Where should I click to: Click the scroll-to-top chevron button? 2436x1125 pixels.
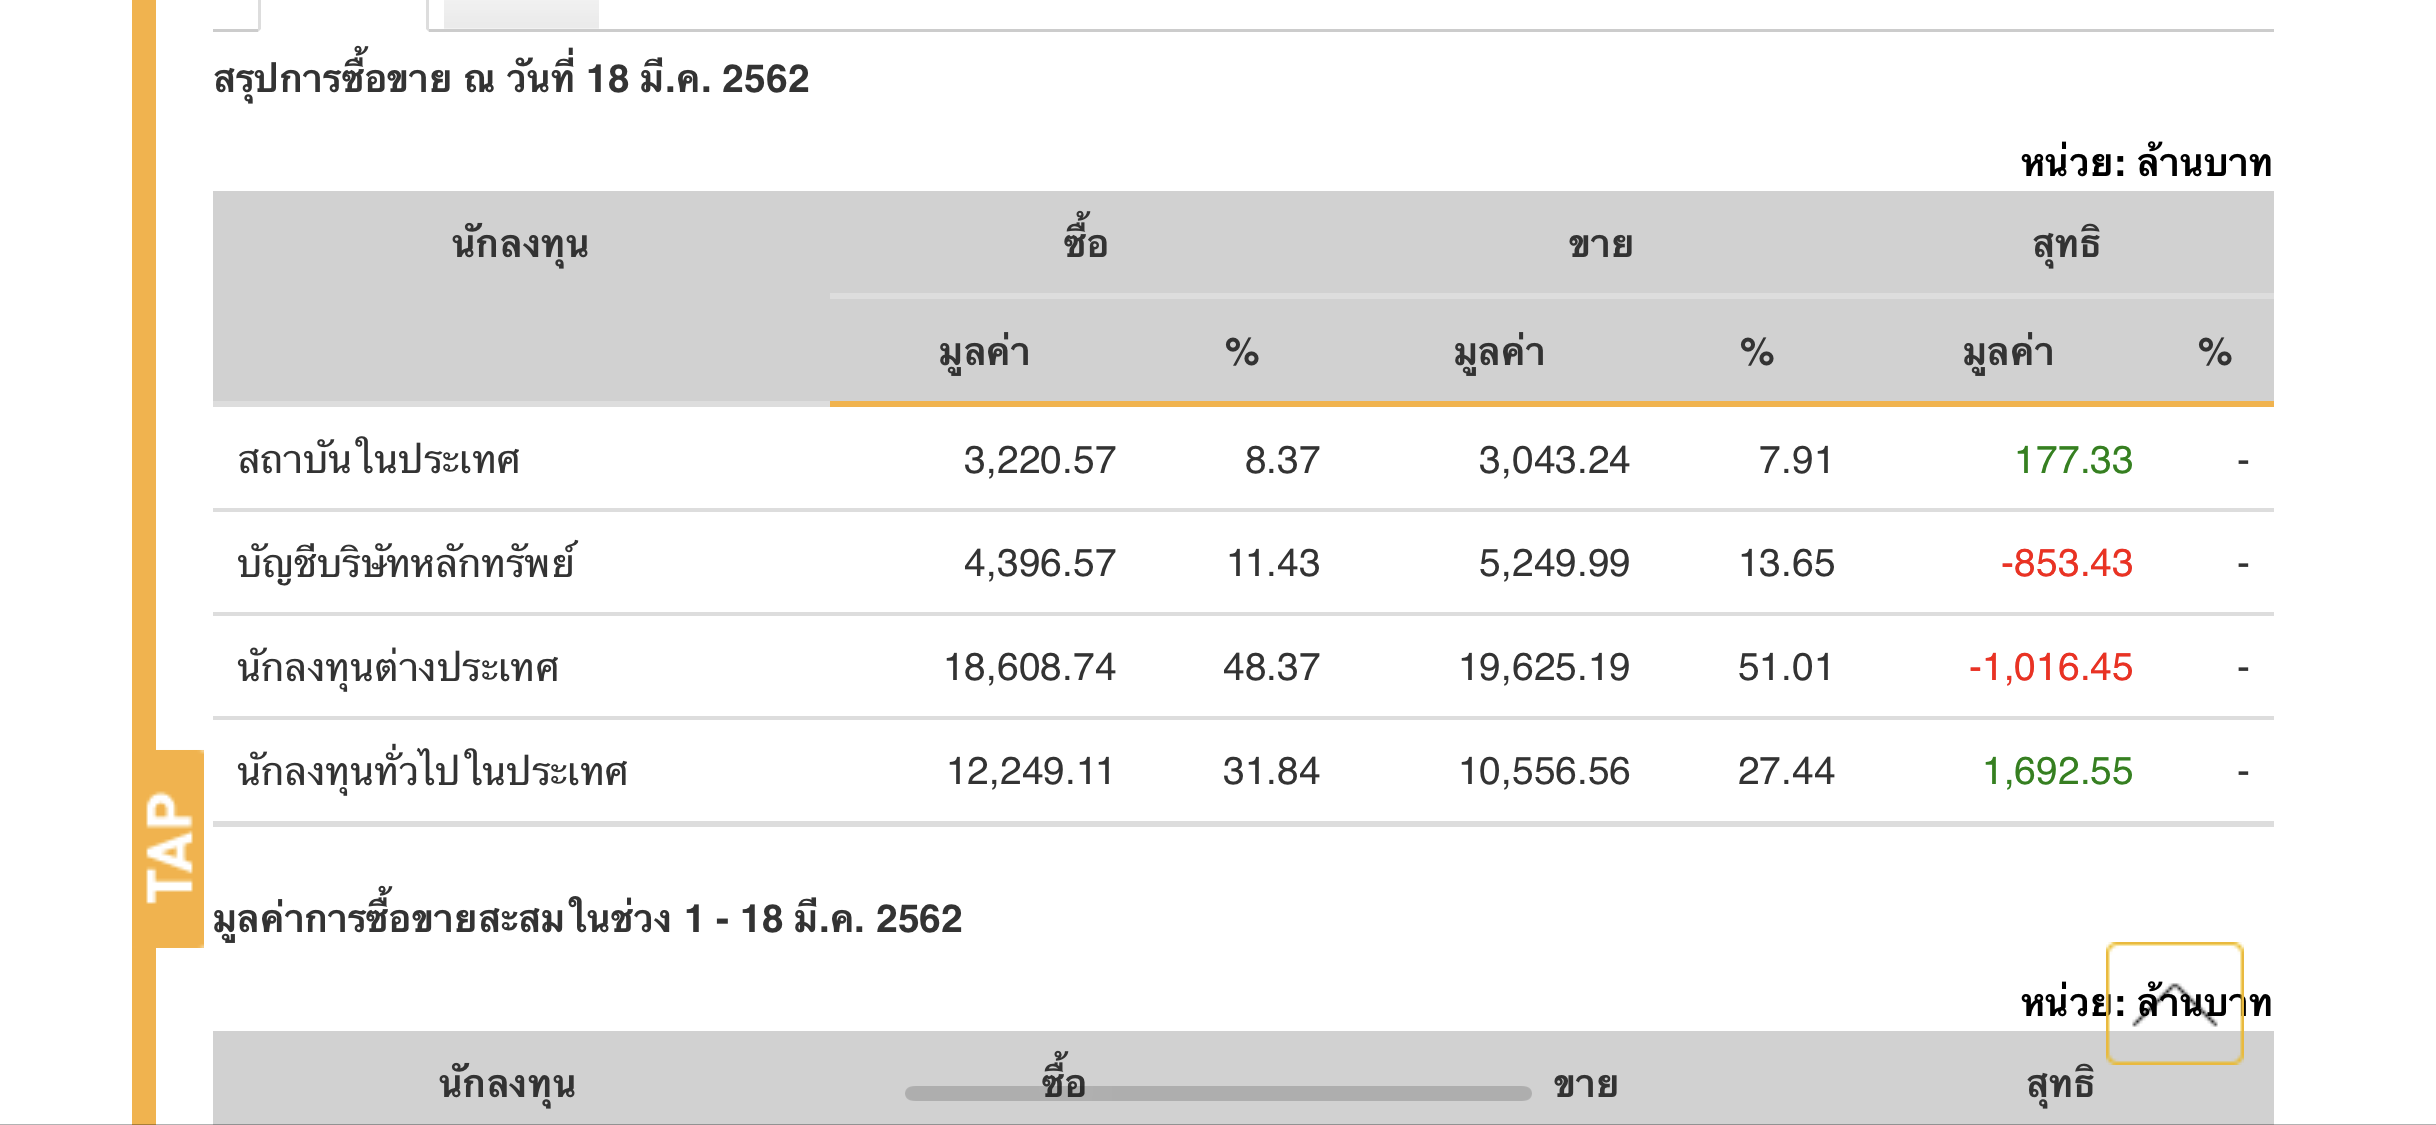[2174, 1003]
